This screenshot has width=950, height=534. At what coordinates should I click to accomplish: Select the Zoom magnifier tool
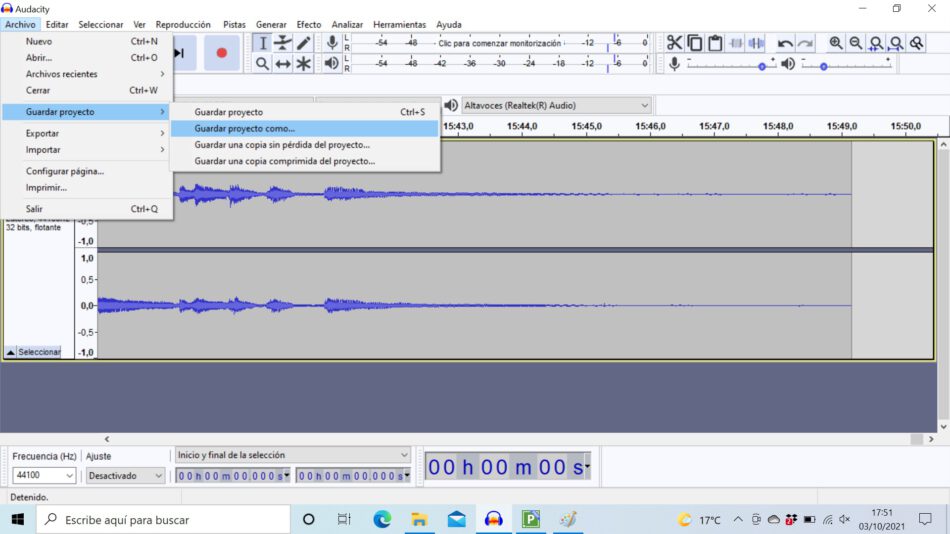[x=262, y=64]
